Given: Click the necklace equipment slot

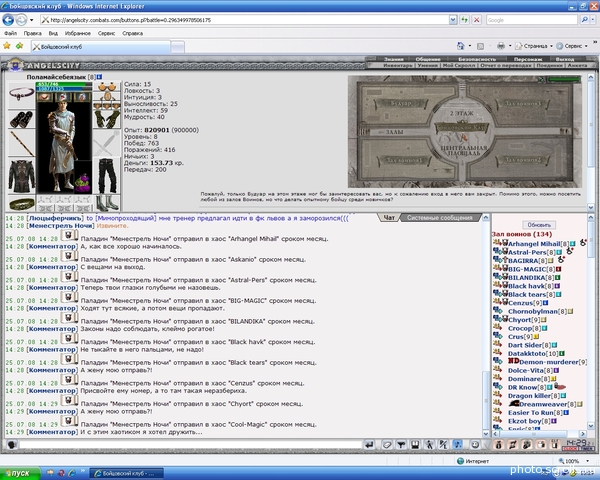Looking at the screenshot, I should (22, 93).
